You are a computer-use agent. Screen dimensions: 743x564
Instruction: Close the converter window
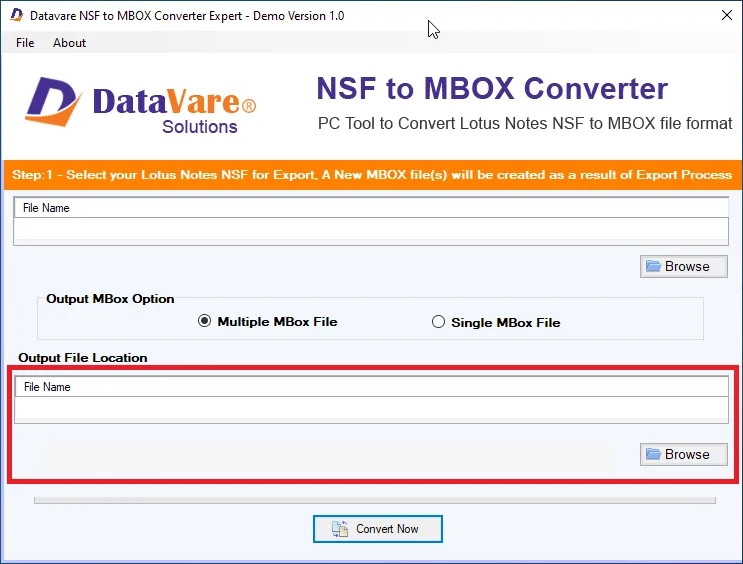726,15
